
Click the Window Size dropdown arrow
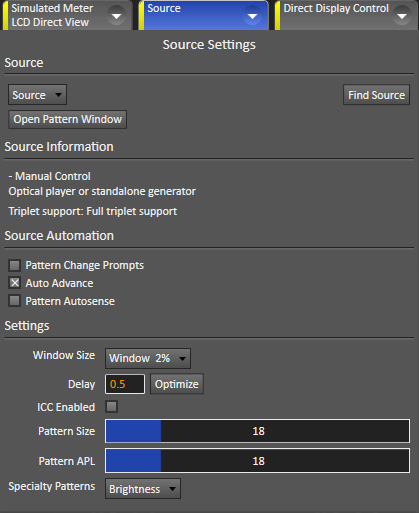[182, 359]
